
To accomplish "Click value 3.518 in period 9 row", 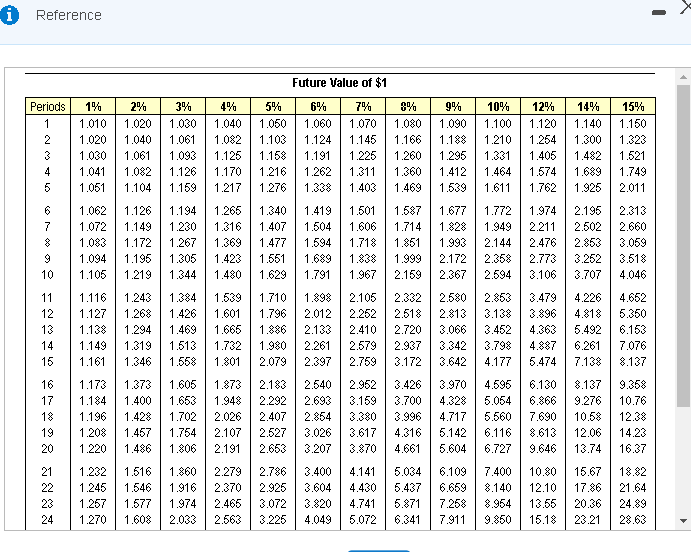I will click(632, 259).
